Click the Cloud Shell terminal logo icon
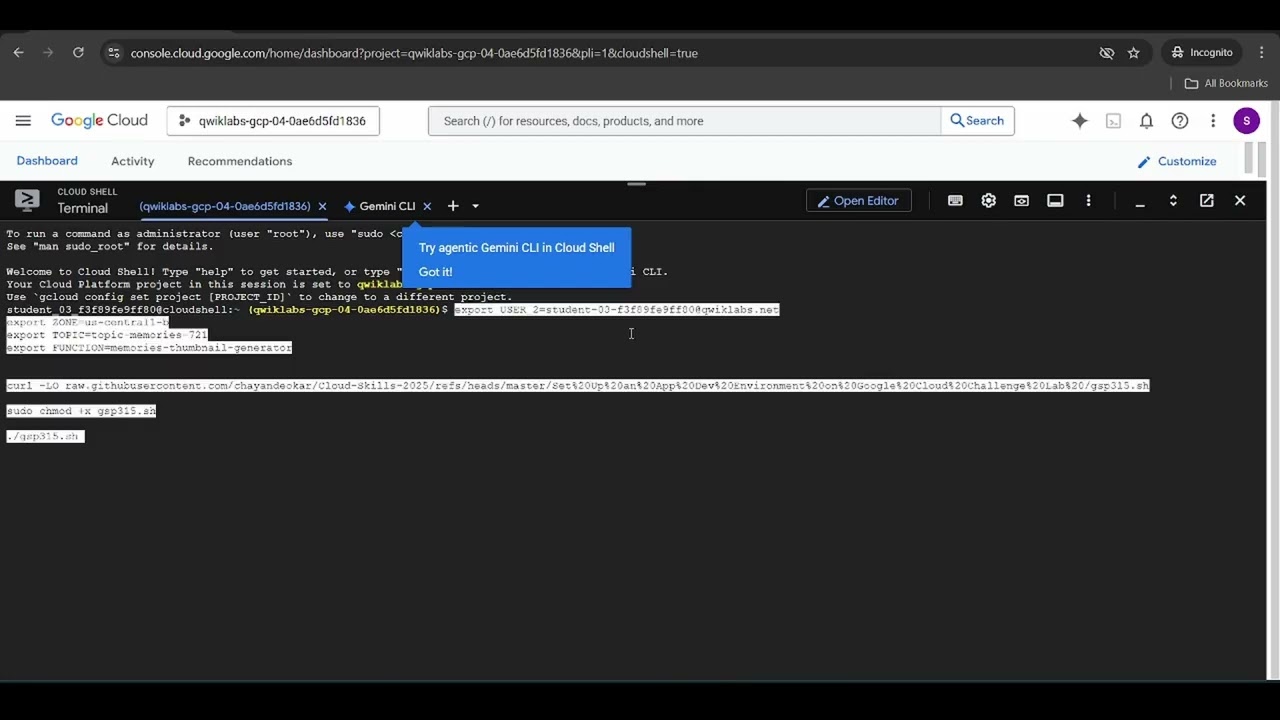 coord(27,200)
